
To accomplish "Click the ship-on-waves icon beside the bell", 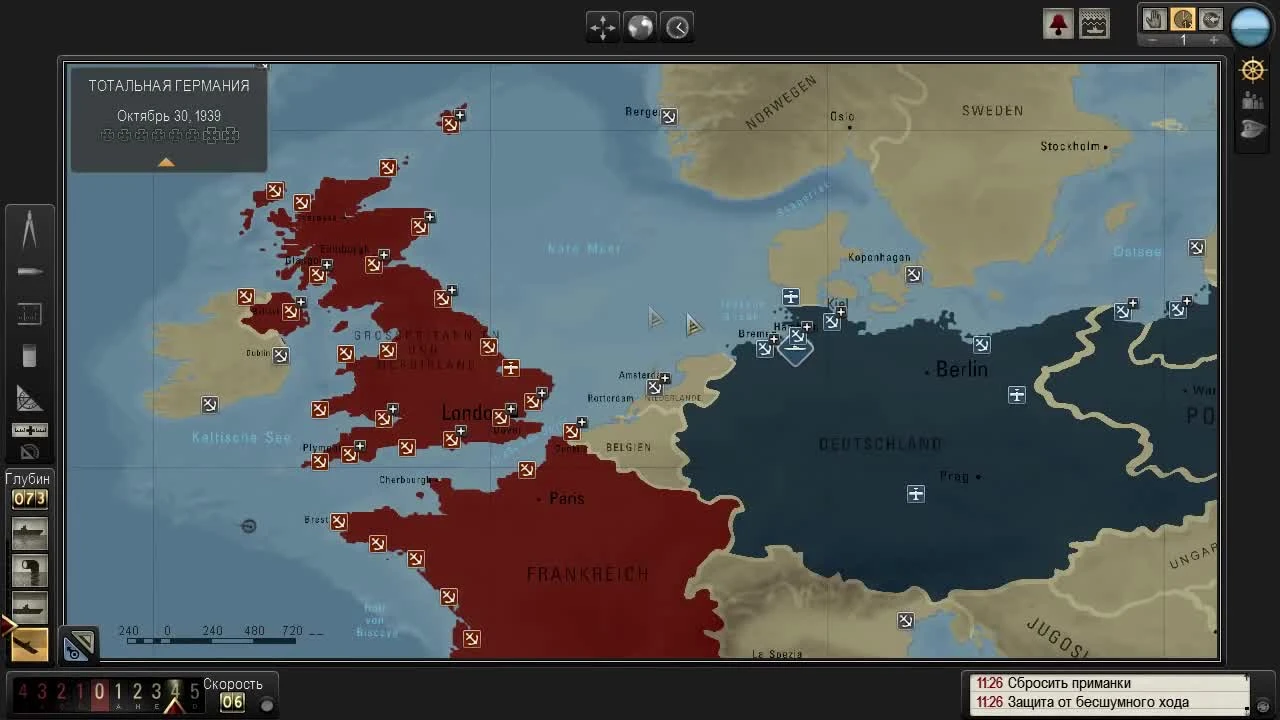I will (x=1094, y=24).
